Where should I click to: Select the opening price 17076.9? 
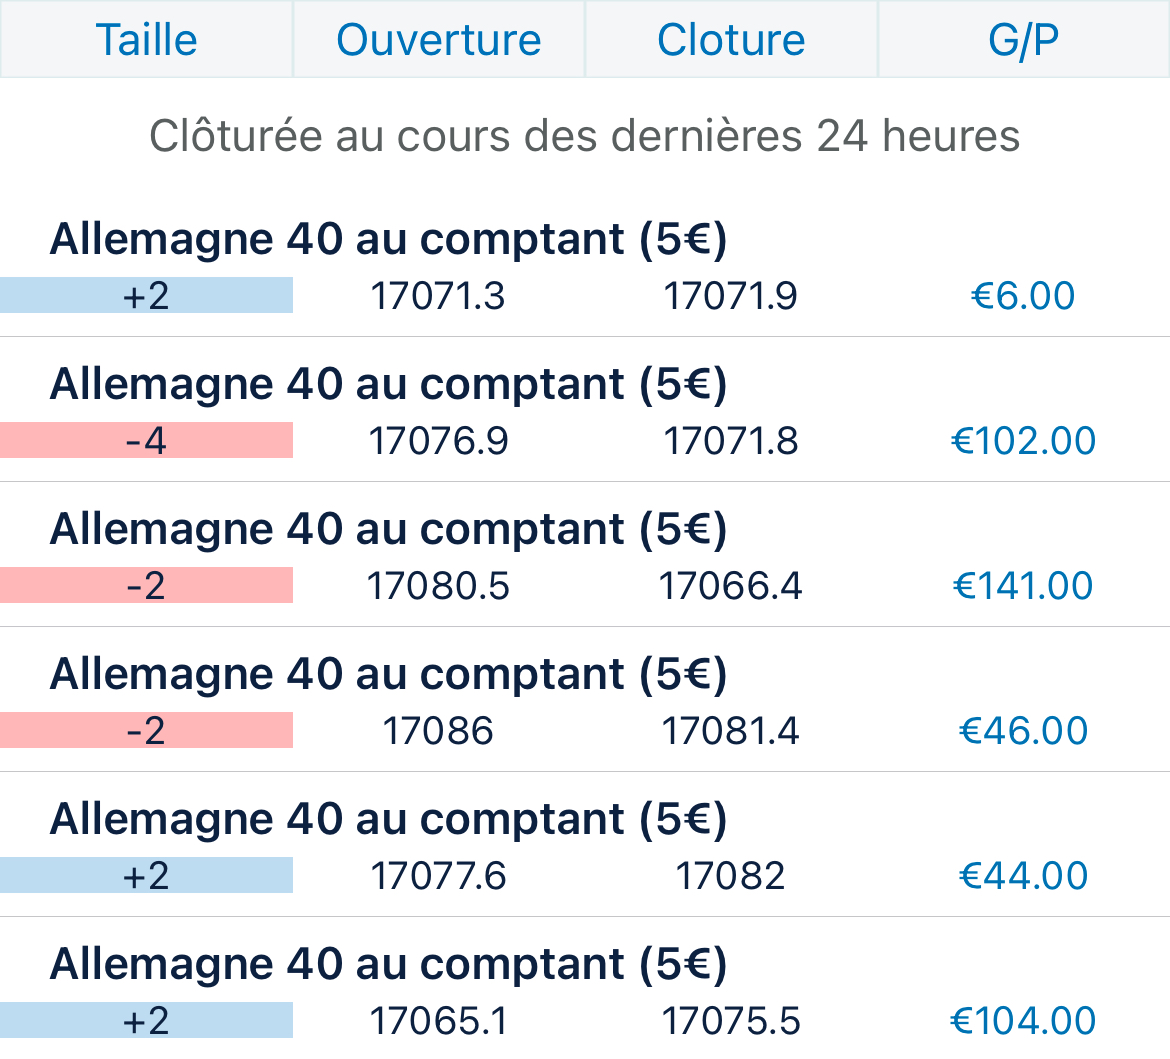tap(438, 441)
